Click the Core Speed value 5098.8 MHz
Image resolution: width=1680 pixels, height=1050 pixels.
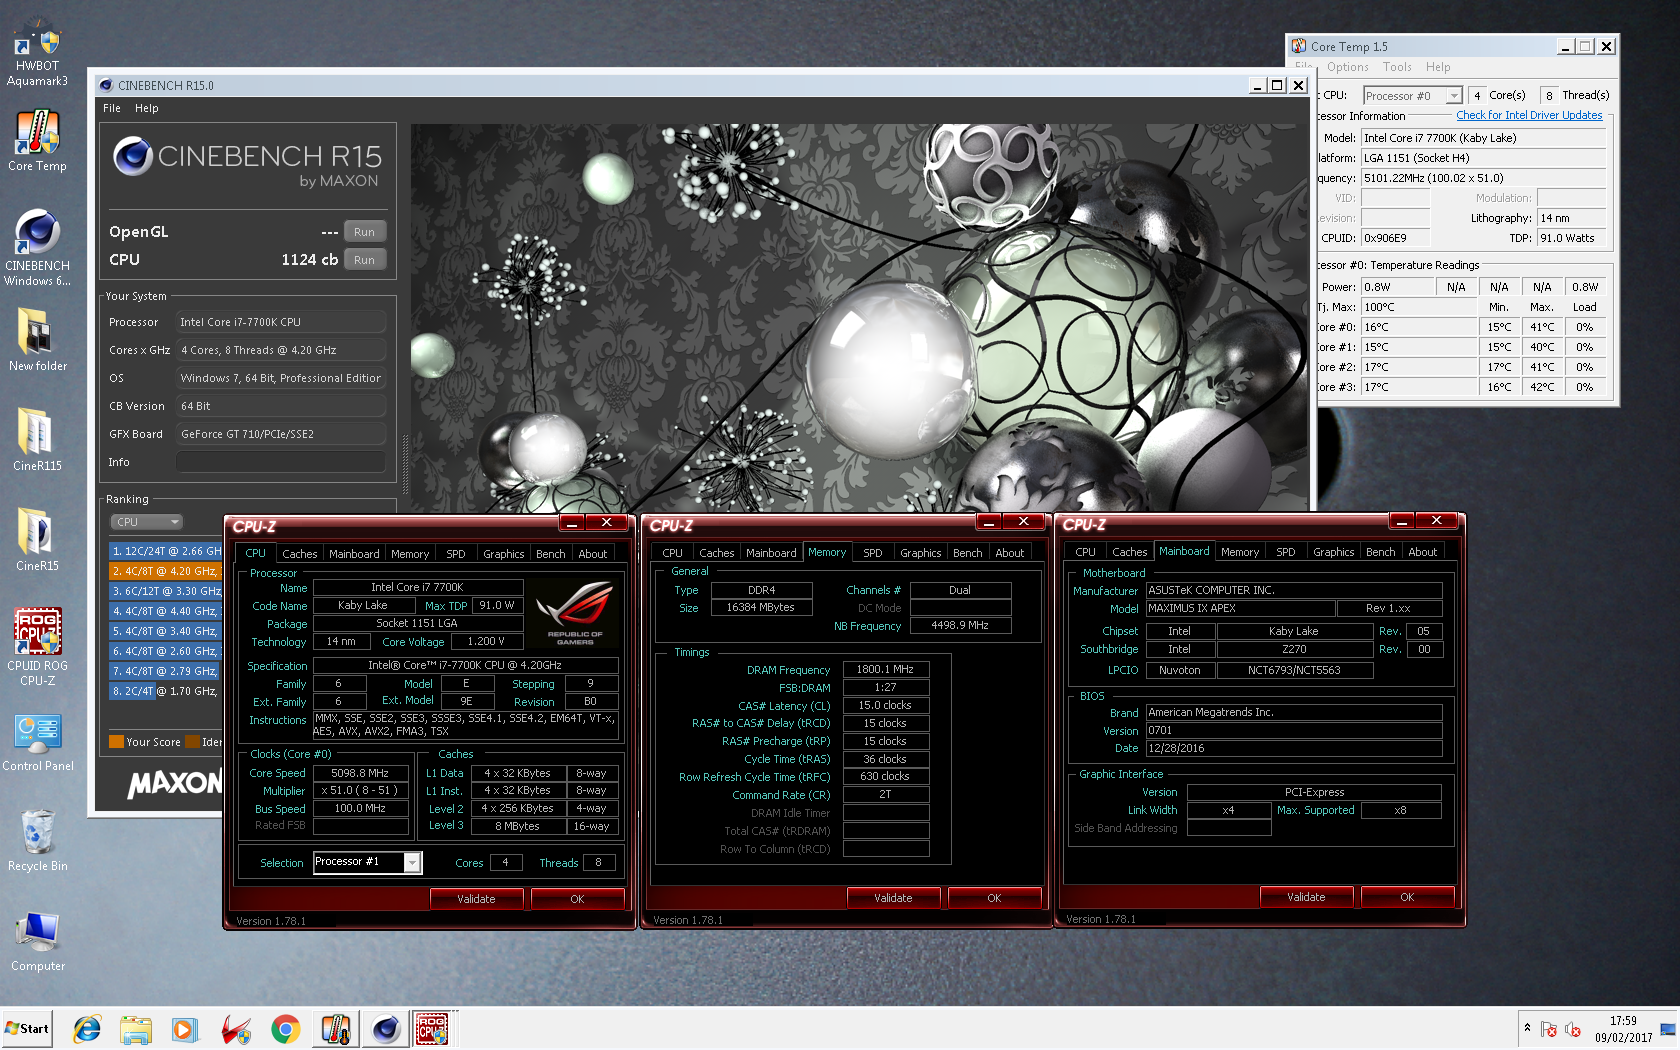[360, 773]
